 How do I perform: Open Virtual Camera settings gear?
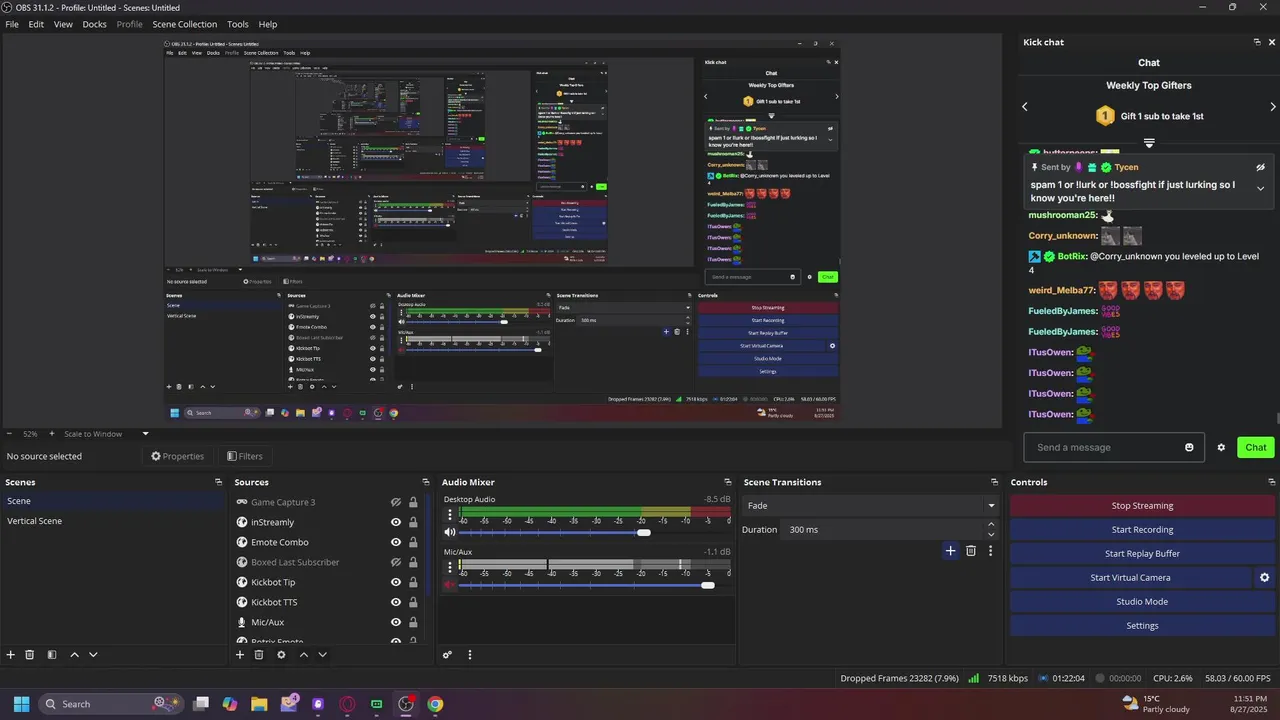(x=1264, y=578)
